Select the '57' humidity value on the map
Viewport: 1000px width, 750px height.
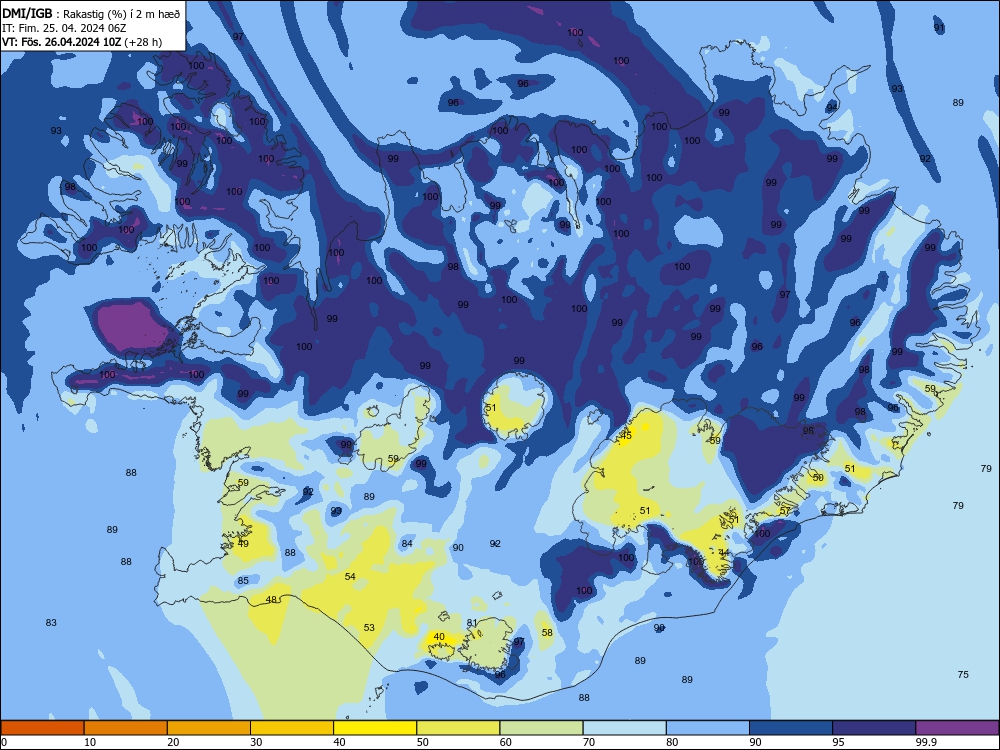785,511
